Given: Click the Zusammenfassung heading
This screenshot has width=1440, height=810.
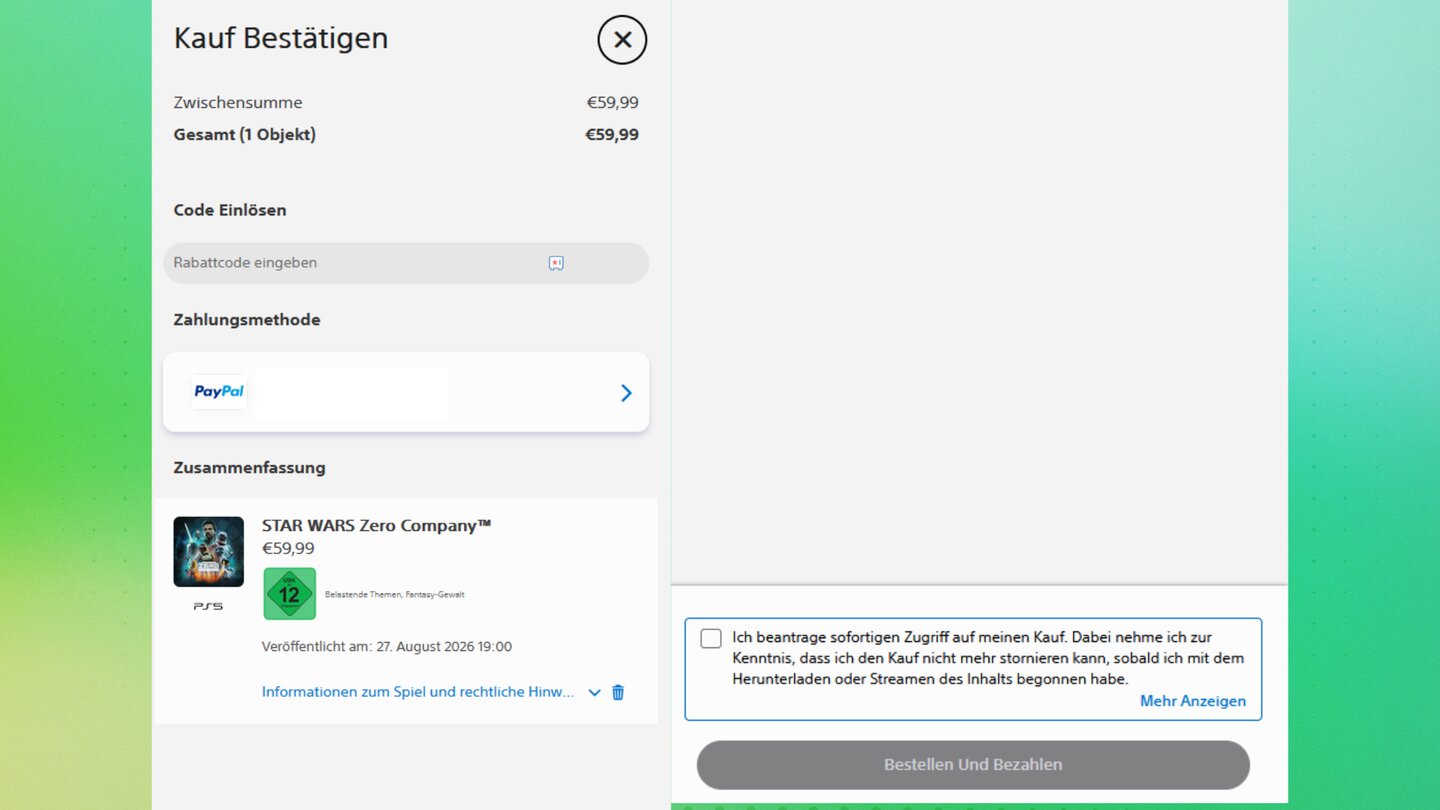Looking at the screenshot, I should [249, 467].
